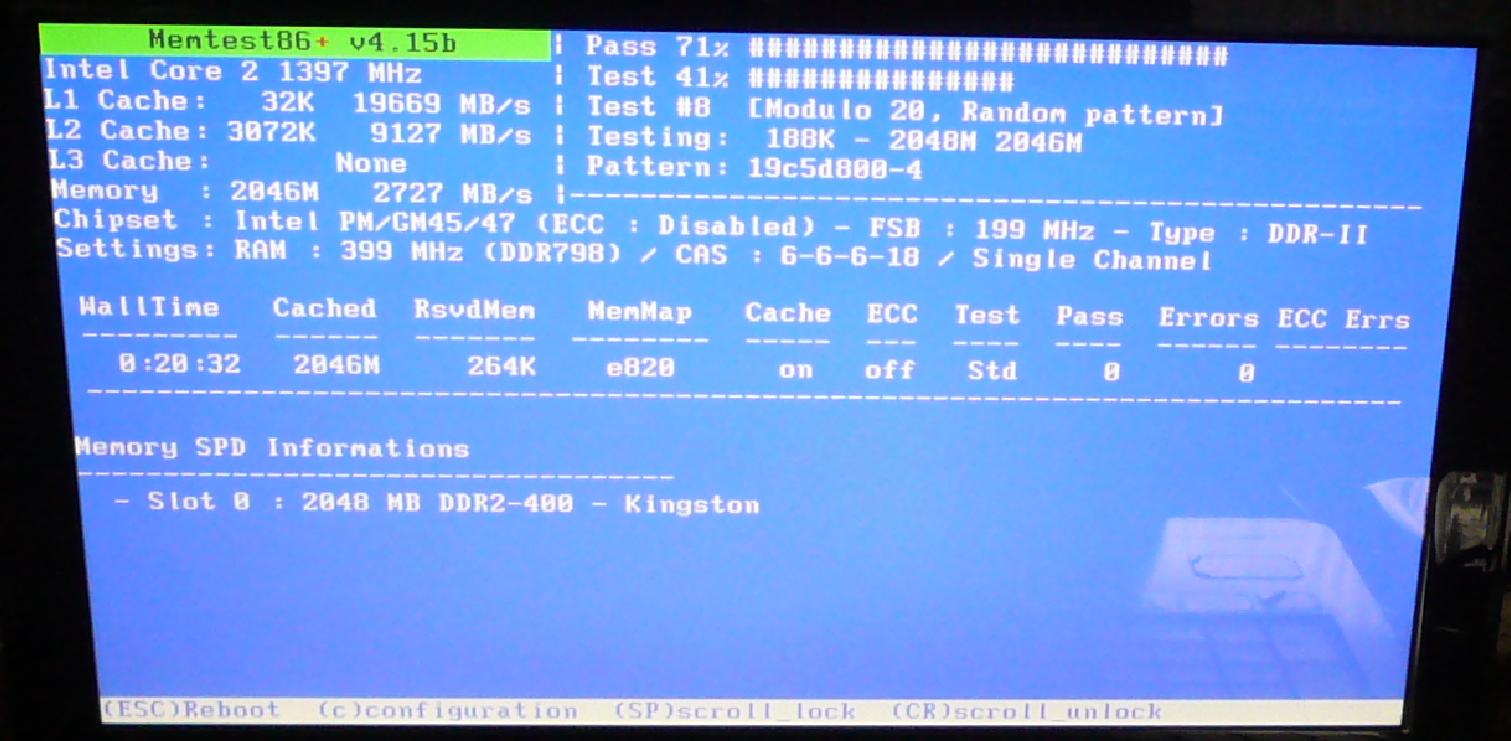Select the Test #8 Modulo 20 description
Image resolution: width=1511 pixels, height=741 pixels.
(905, 110)
